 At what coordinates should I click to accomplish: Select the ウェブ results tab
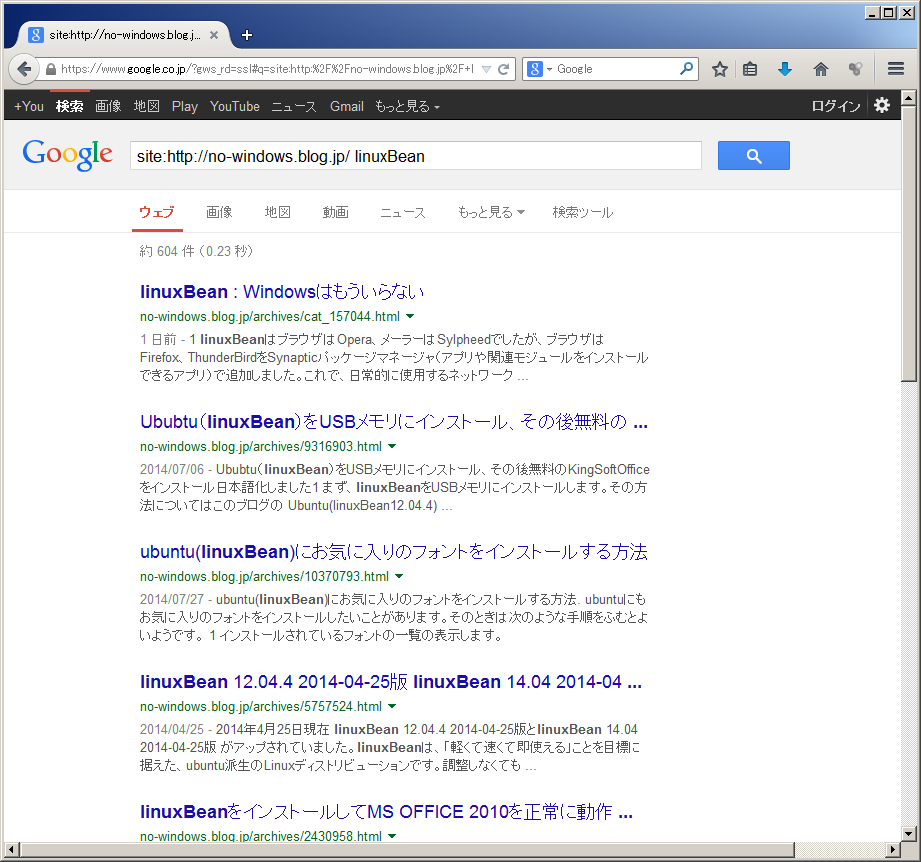click(x=156, y=213)
